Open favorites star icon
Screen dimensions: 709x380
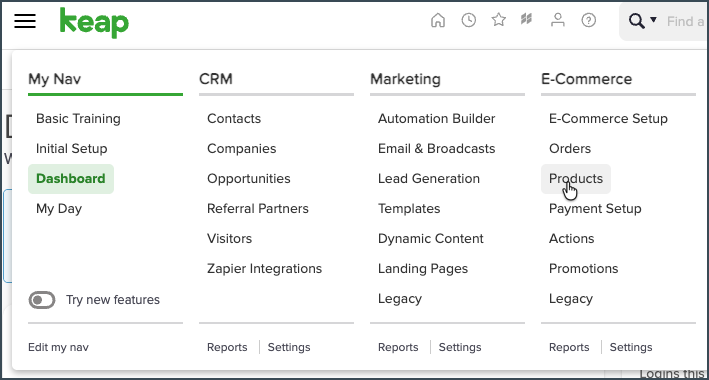(x=498, y=20)
